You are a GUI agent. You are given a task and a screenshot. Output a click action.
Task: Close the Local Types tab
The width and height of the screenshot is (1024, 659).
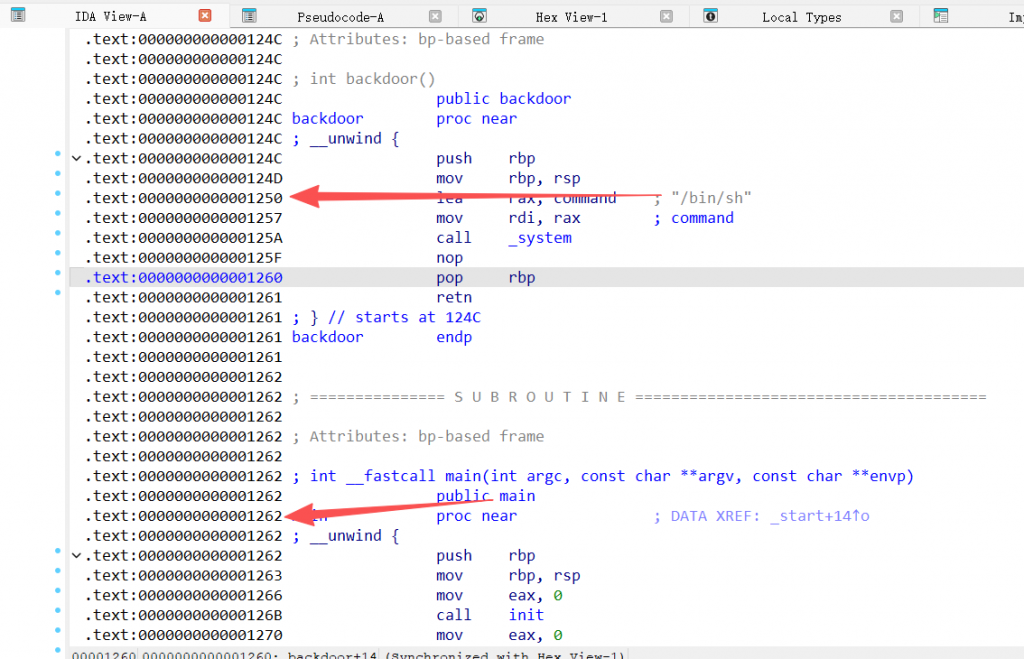point(897,16)
